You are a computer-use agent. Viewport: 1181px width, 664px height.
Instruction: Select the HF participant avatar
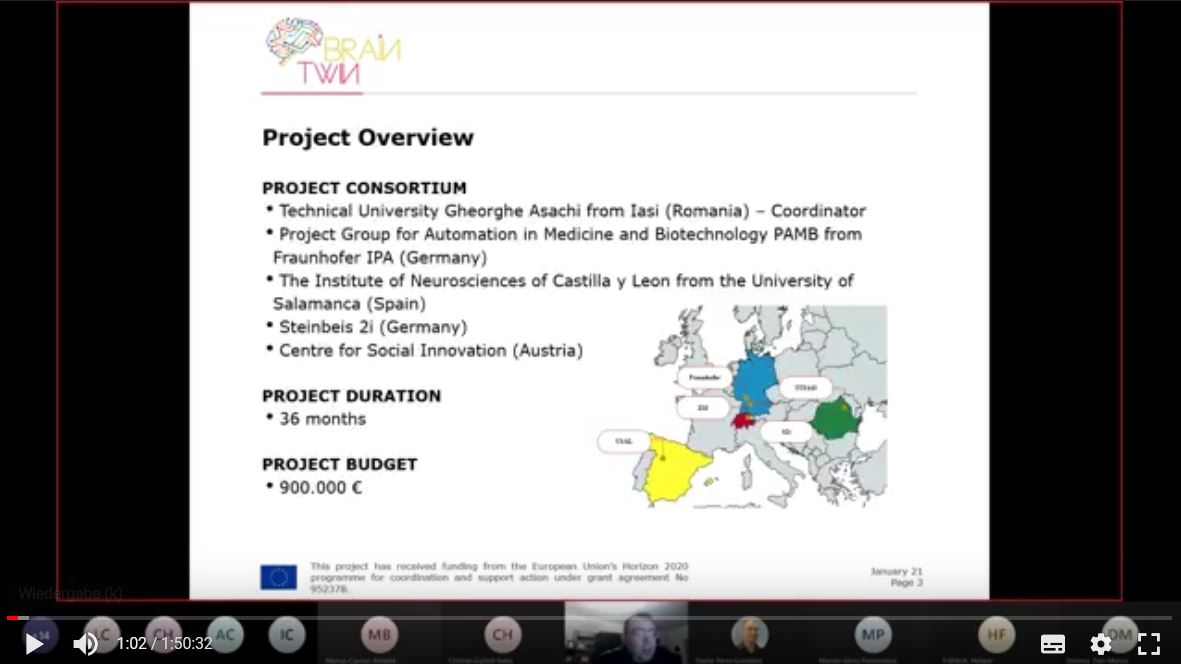tap(996, 635)
